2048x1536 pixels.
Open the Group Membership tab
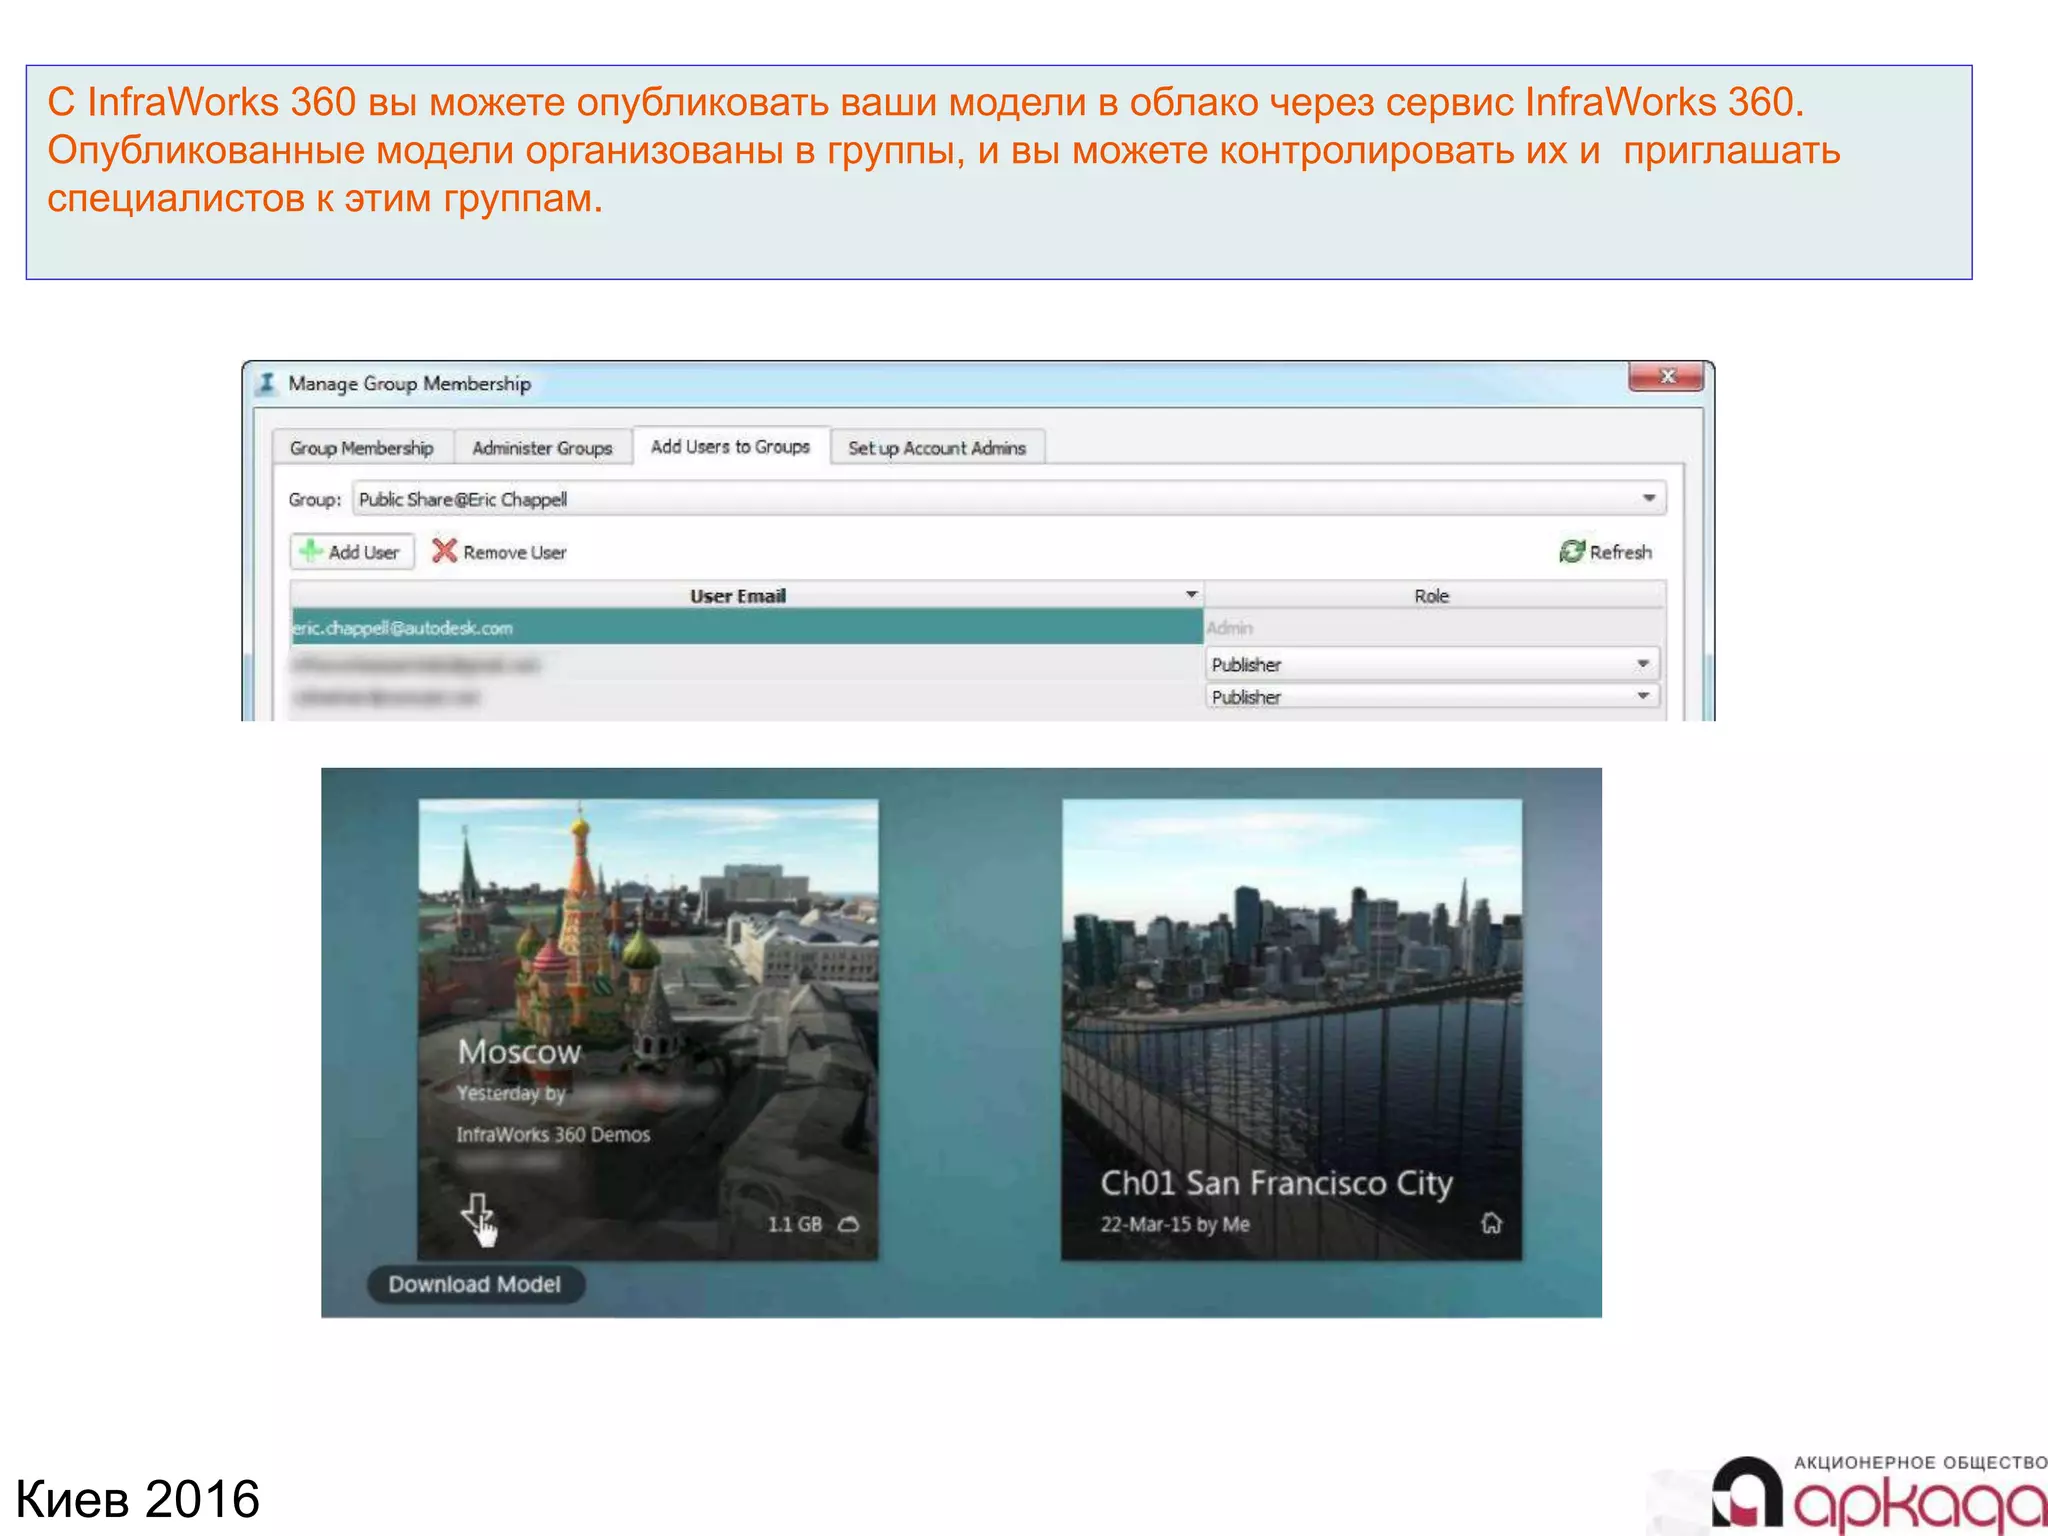(362, 448)
